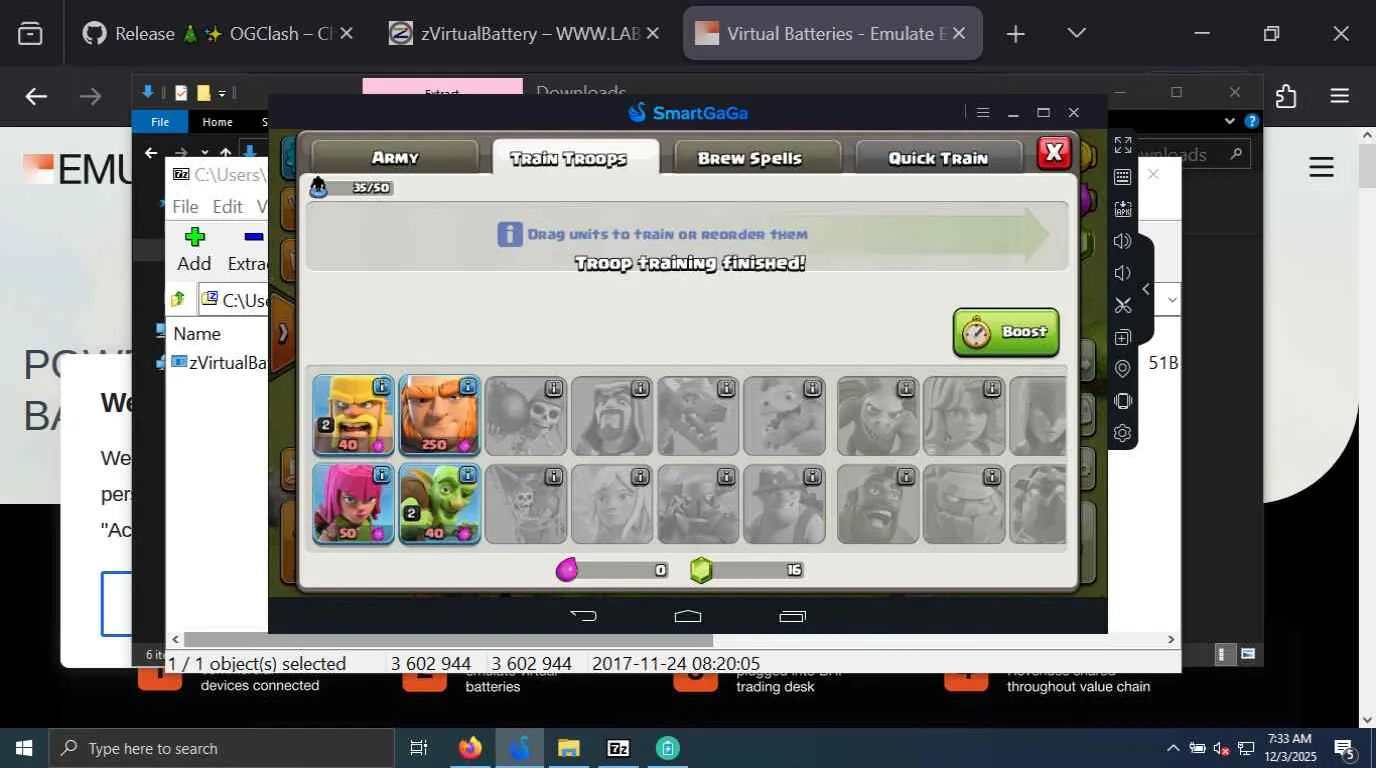The image size is (1376, 768).
Task: Select the locked Wall Breaker troop card
Action: point(526,416)
